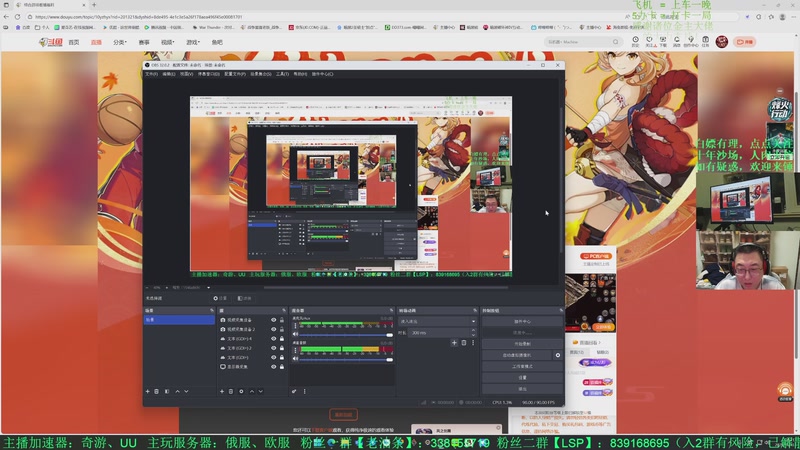Open Douyu 任务 tasks icon
This screenshot has width=800, height=450.
[705, 41]
